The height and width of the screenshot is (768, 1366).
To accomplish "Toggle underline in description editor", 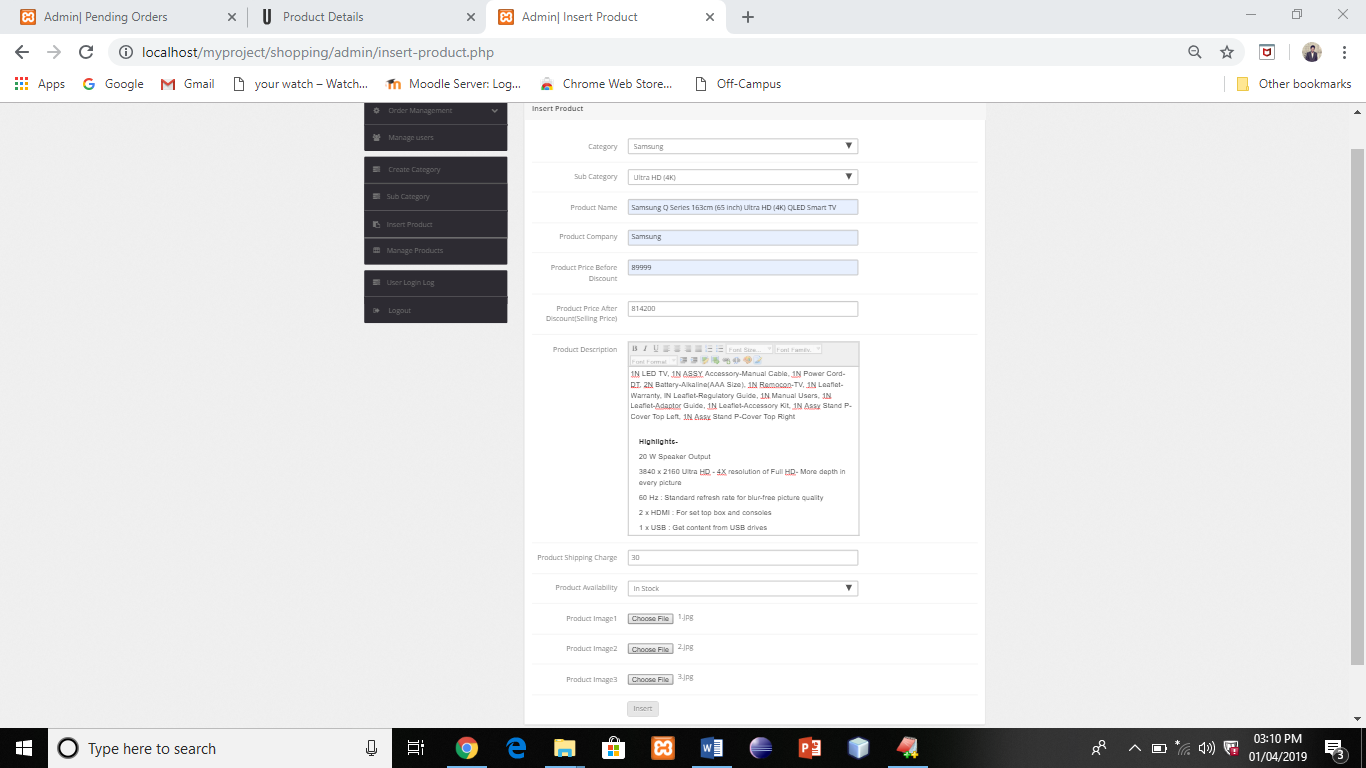I will click(656, 348).
